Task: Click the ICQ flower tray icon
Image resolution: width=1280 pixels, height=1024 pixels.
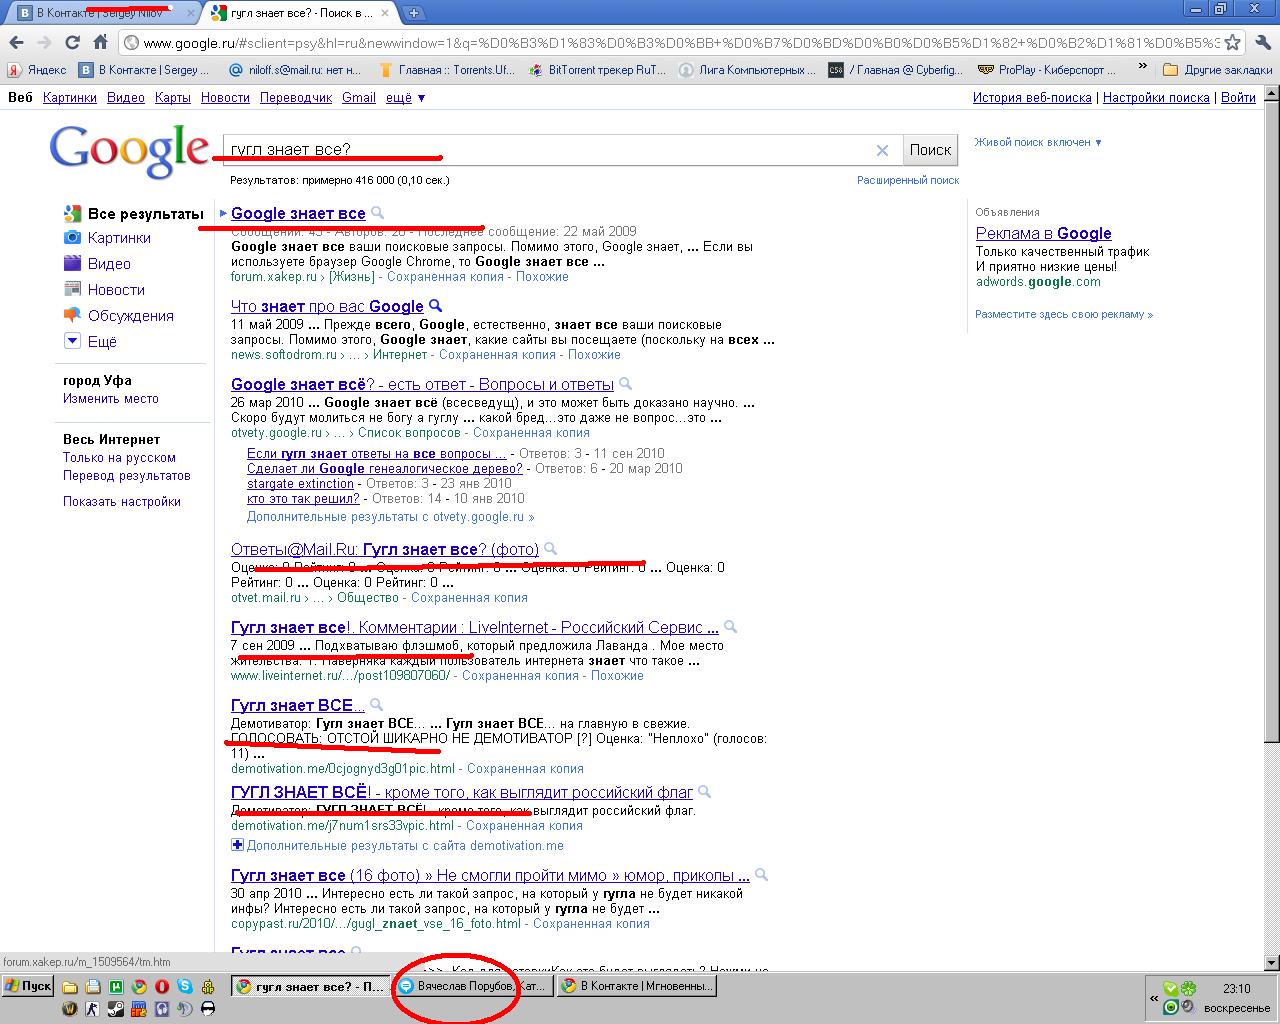Action: pyautogui.click(x=1188, y=988)
